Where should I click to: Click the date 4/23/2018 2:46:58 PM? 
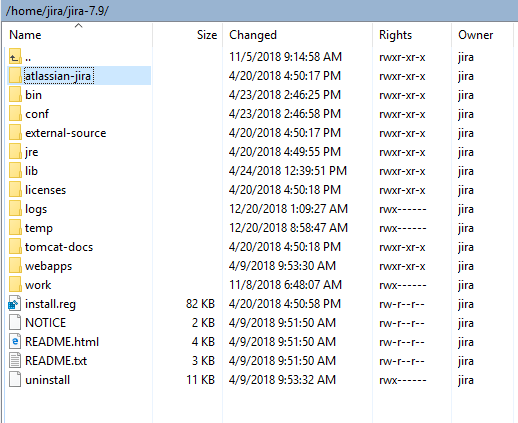285,114
